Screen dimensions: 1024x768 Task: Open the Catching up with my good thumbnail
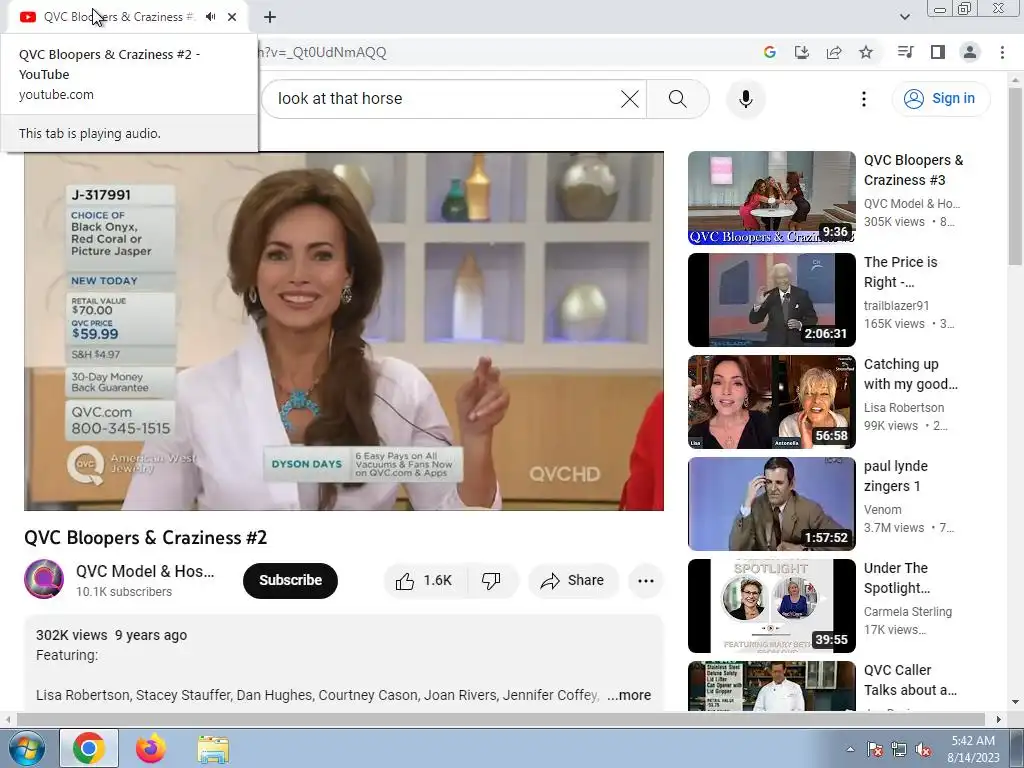771,402
